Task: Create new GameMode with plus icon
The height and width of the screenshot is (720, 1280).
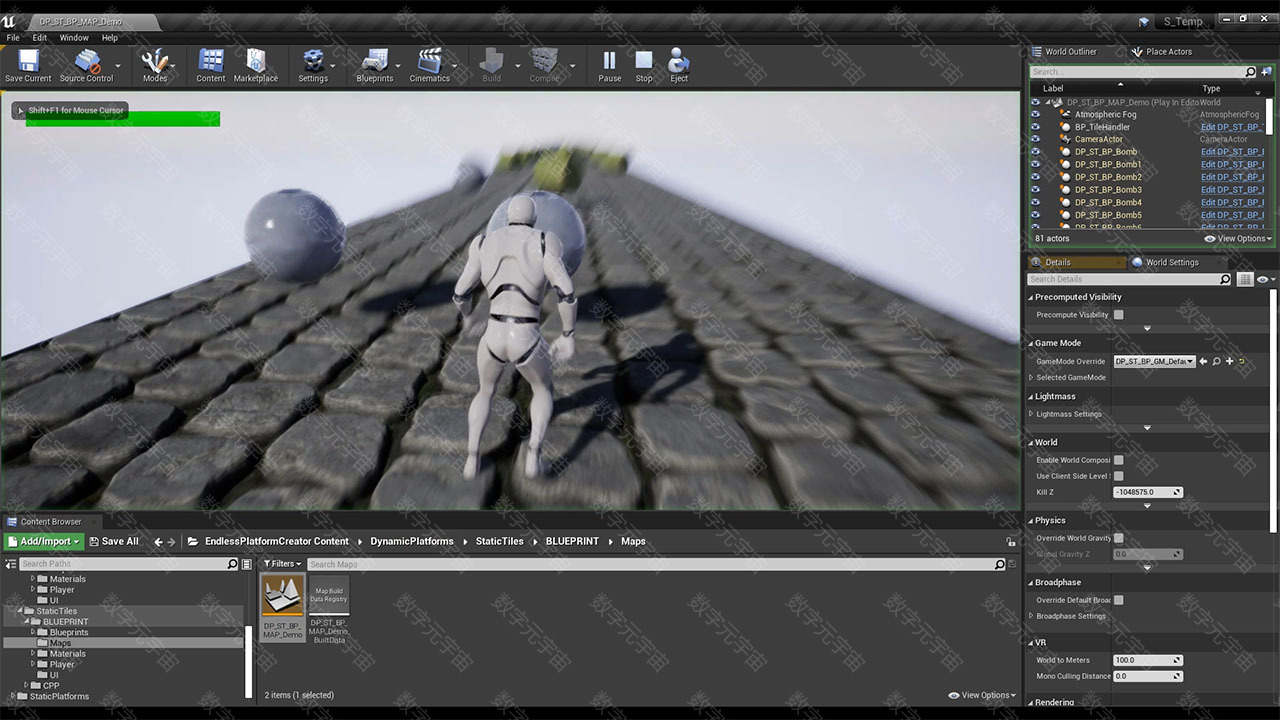Action: pyautogui.click(x=1229, y=361)
